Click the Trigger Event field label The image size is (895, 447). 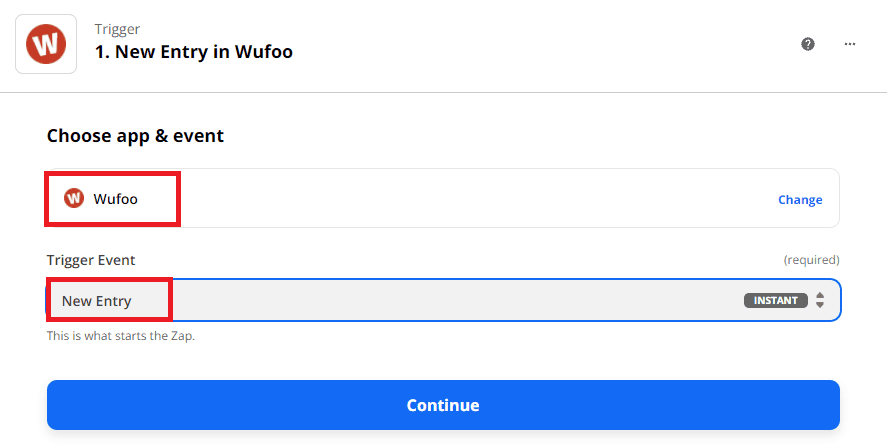91,260
